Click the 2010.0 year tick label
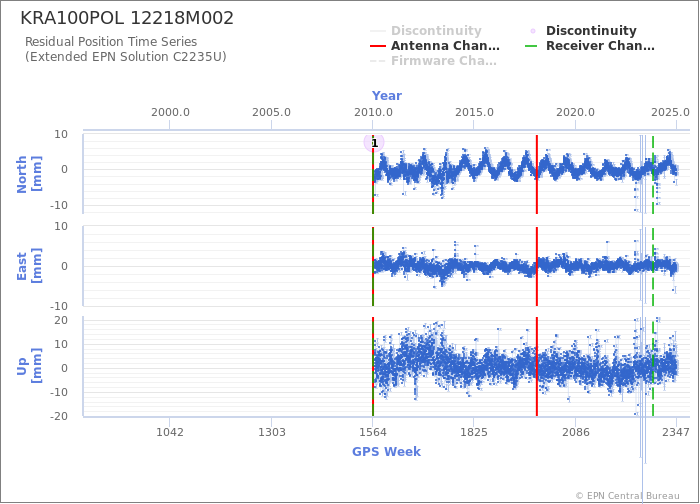Screen dimensions: 700x504 pos(373,112)
